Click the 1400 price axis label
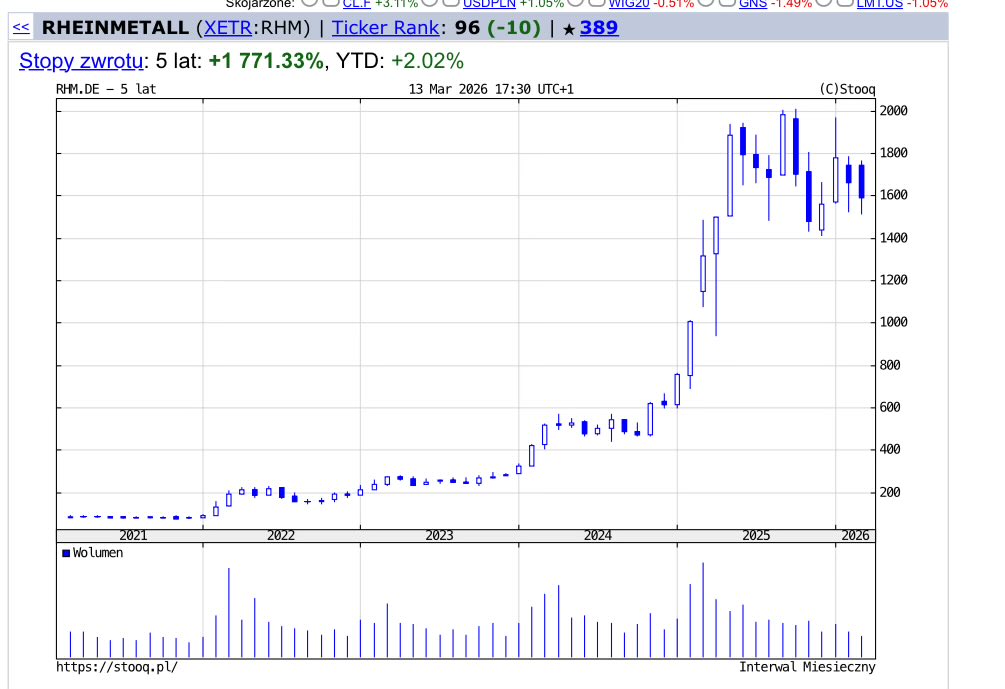 [893, 238]
